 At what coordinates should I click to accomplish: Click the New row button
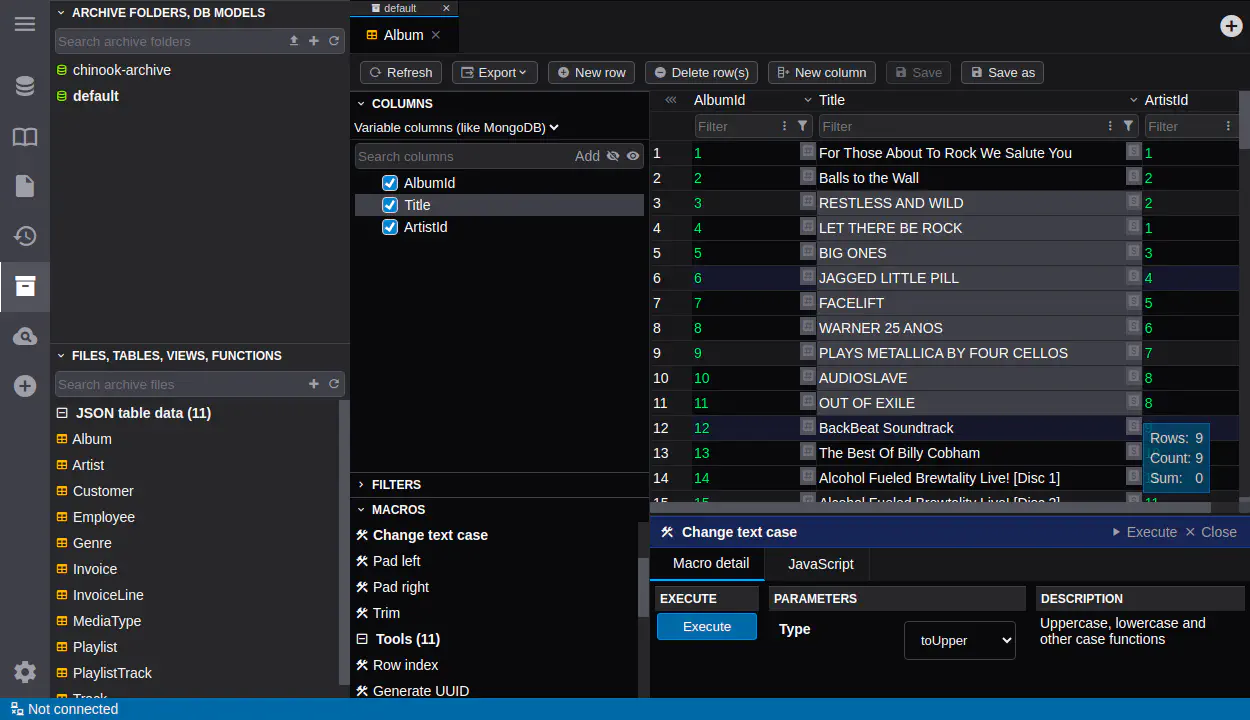point(591,72)
